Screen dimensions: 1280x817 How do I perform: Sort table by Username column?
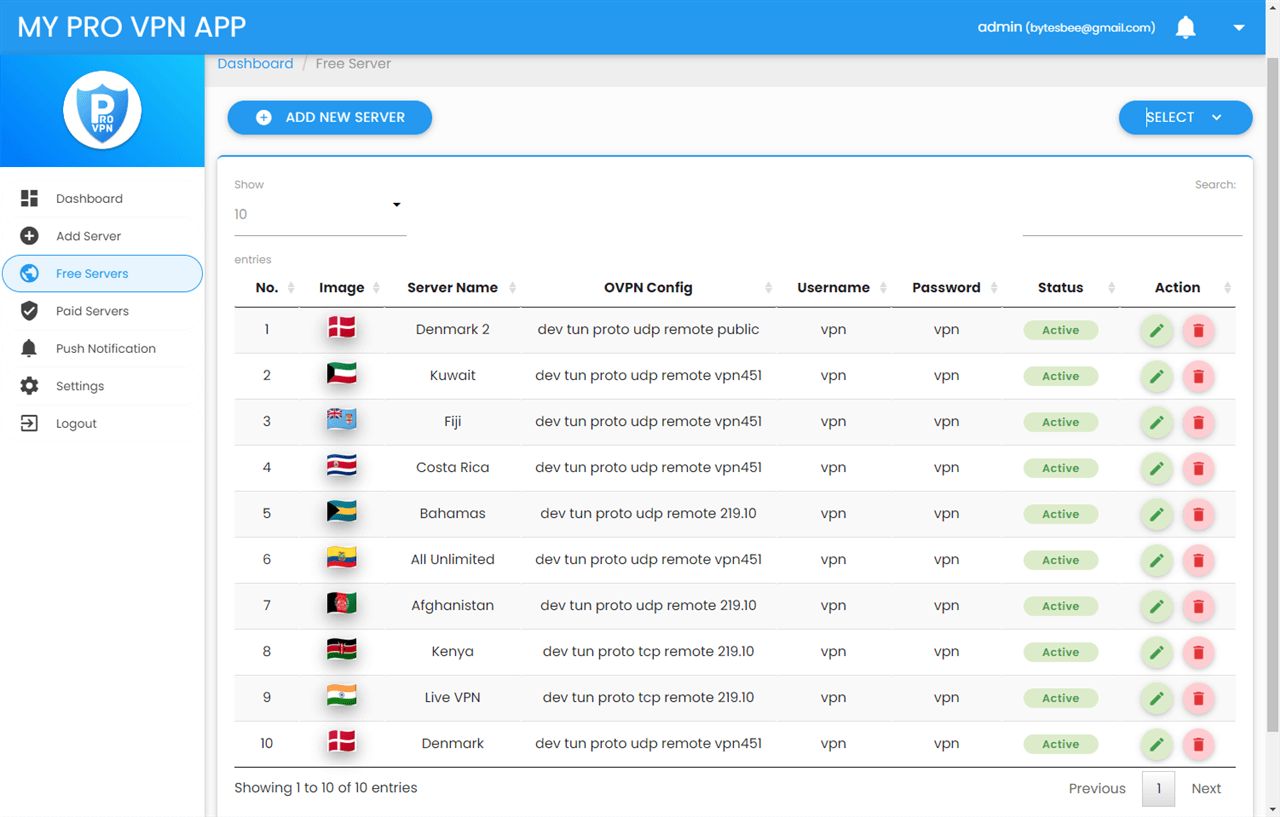click(833, 287)
